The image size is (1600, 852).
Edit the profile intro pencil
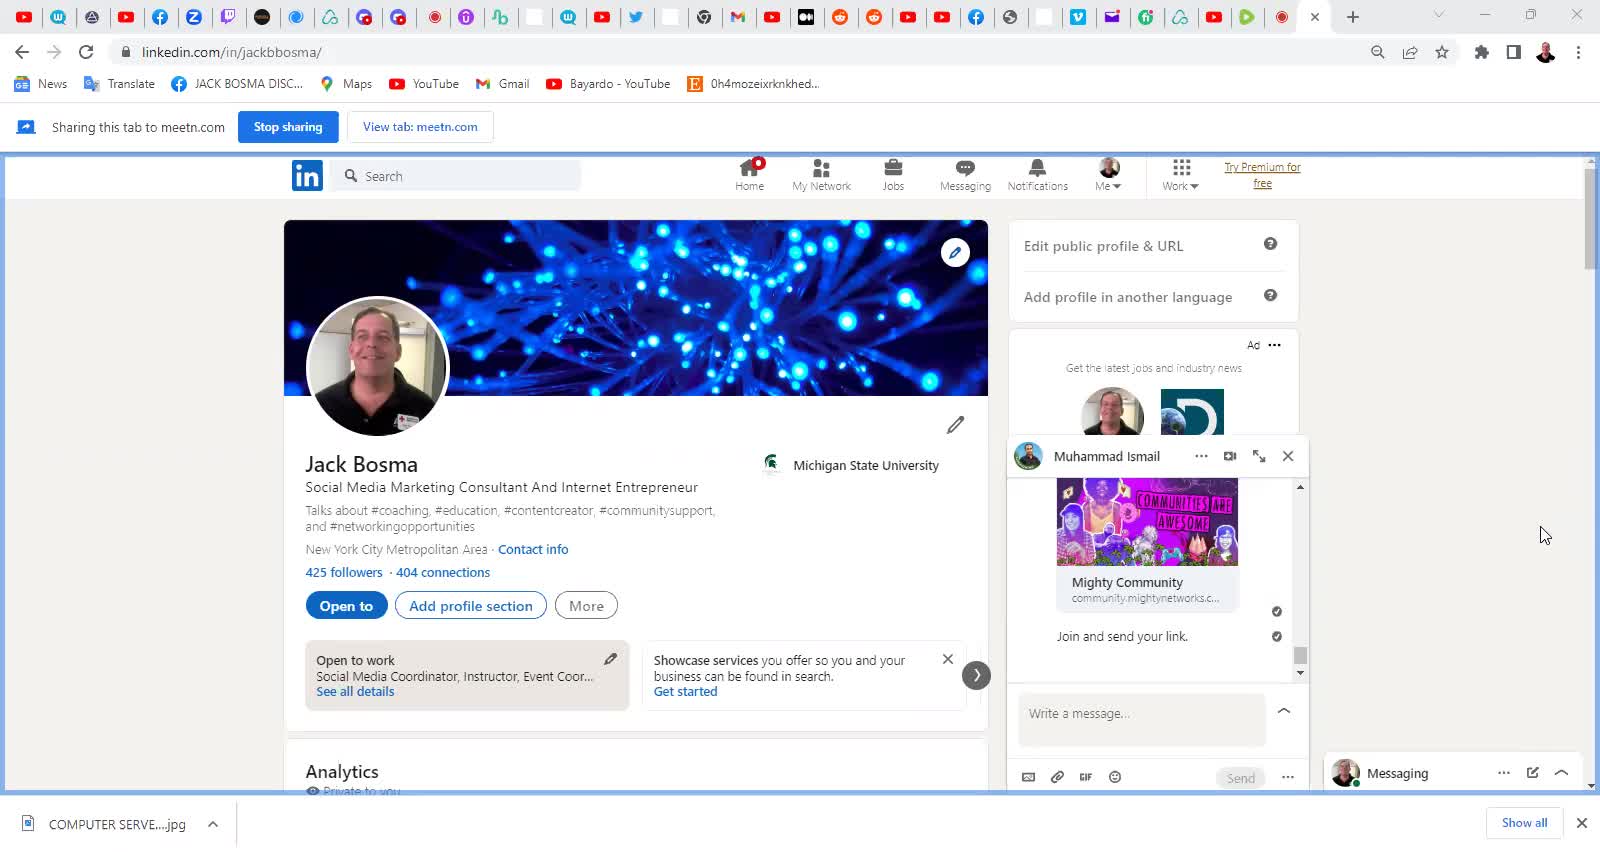(x=955, y=425)
